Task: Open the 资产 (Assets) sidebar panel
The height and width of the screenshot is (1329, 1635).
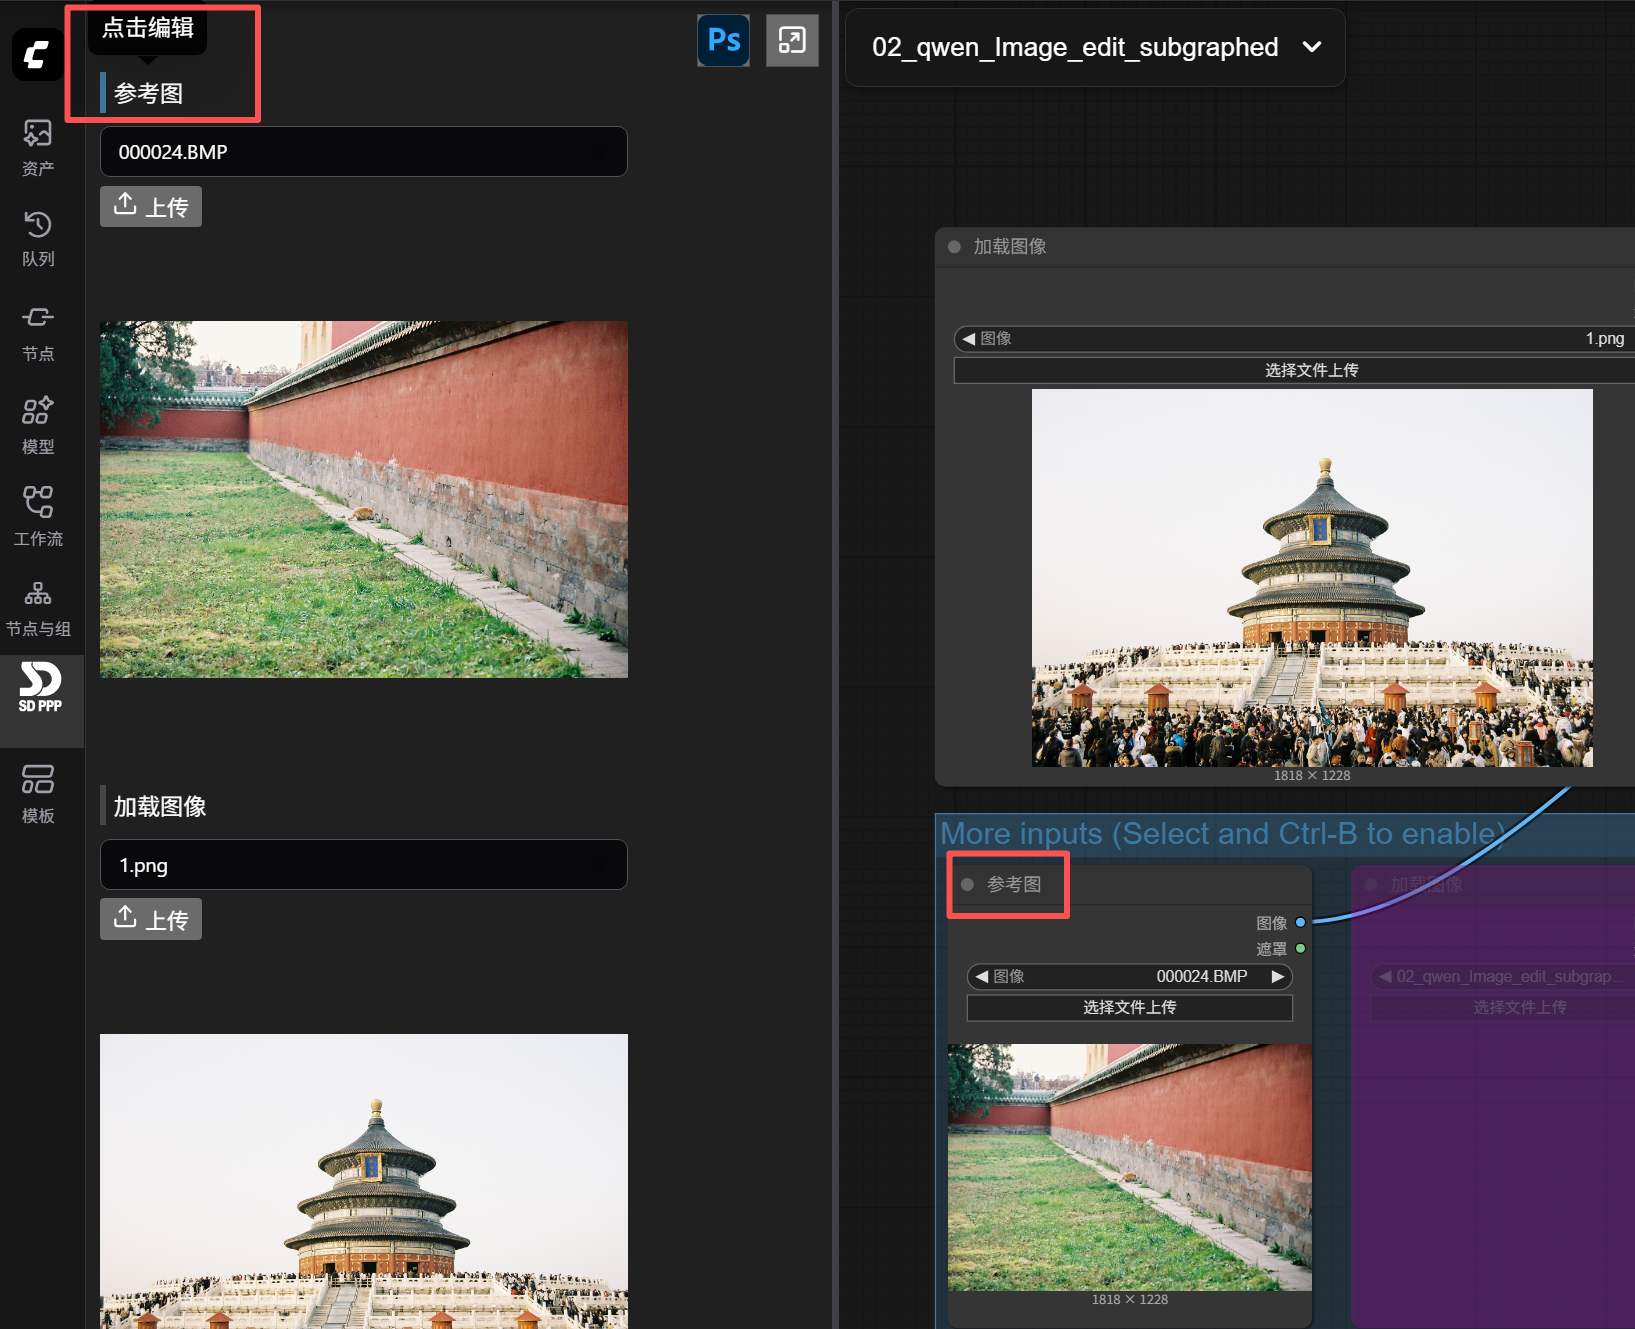Action: click(x=38, y=147)
